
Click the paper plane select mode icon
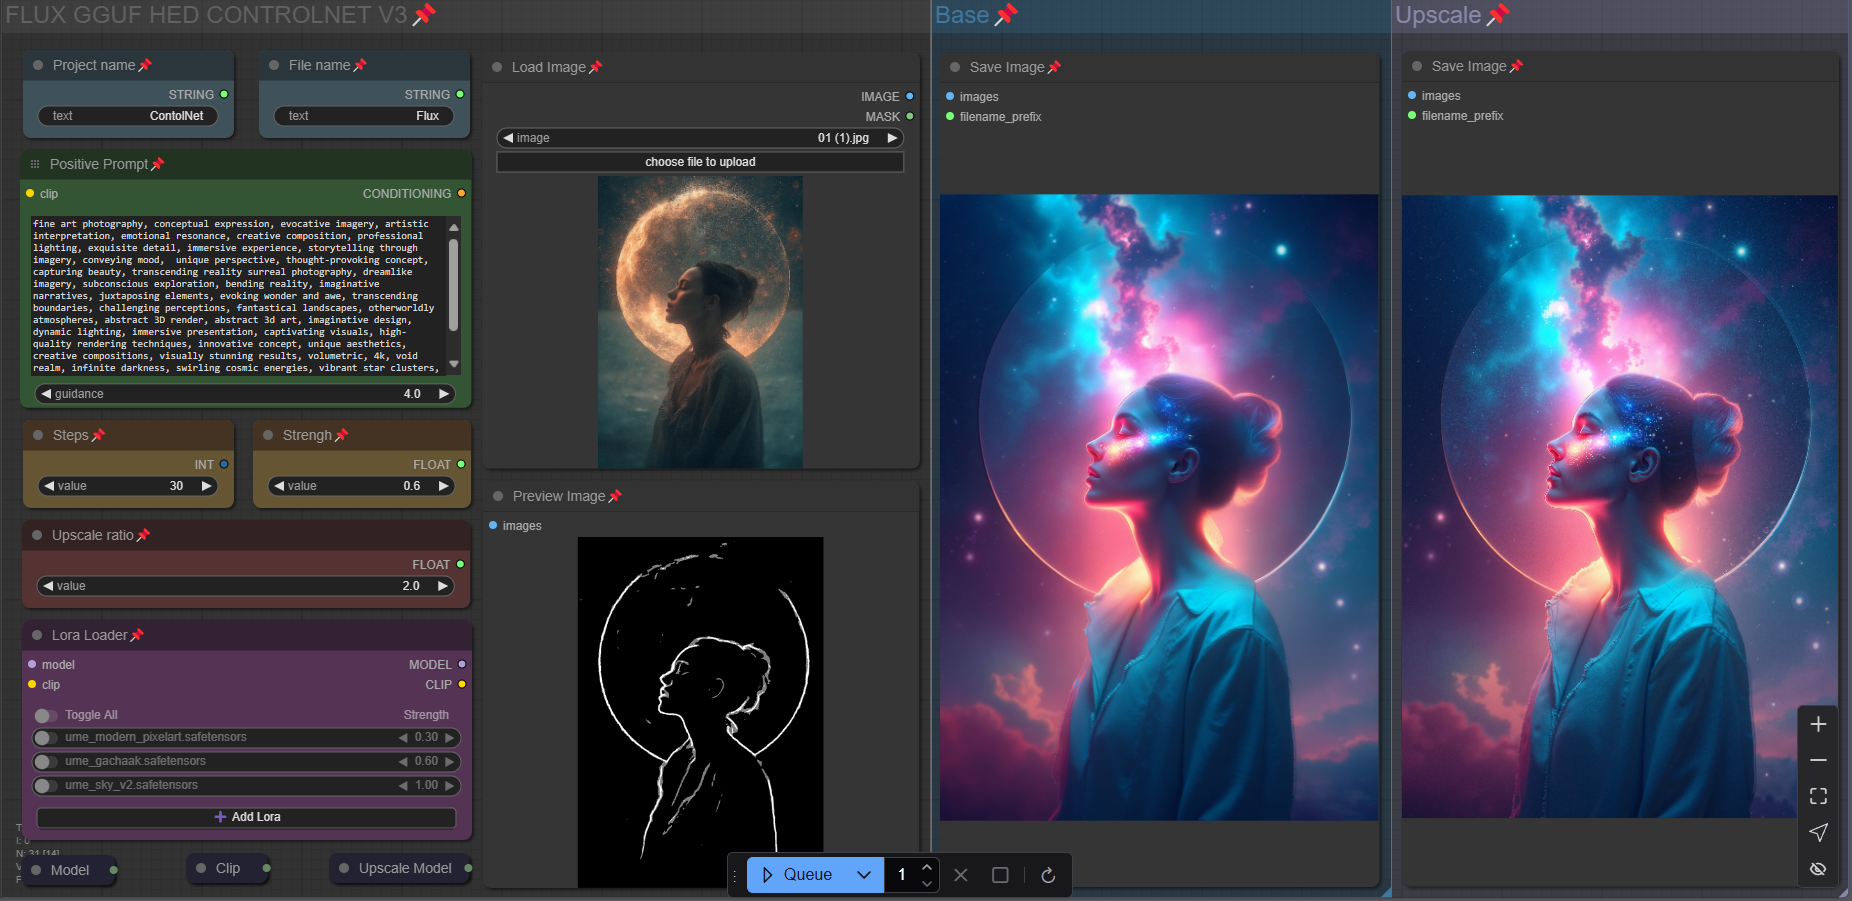coord(1818,832)
